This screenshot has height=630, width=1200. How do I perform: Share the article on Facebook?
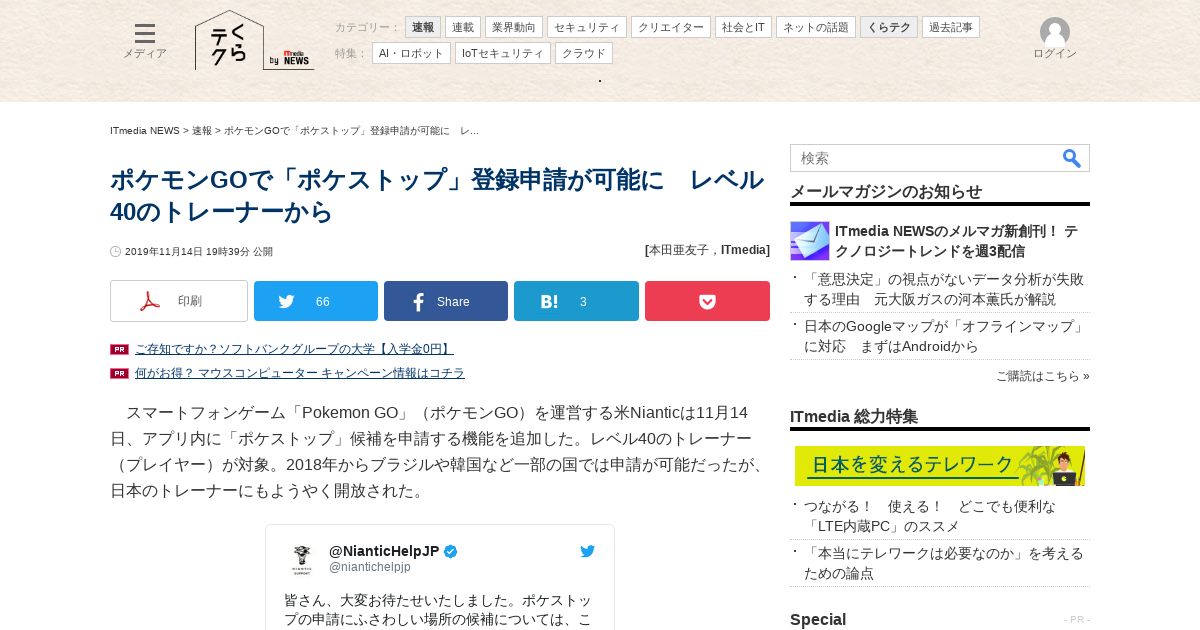click(446, 301)
